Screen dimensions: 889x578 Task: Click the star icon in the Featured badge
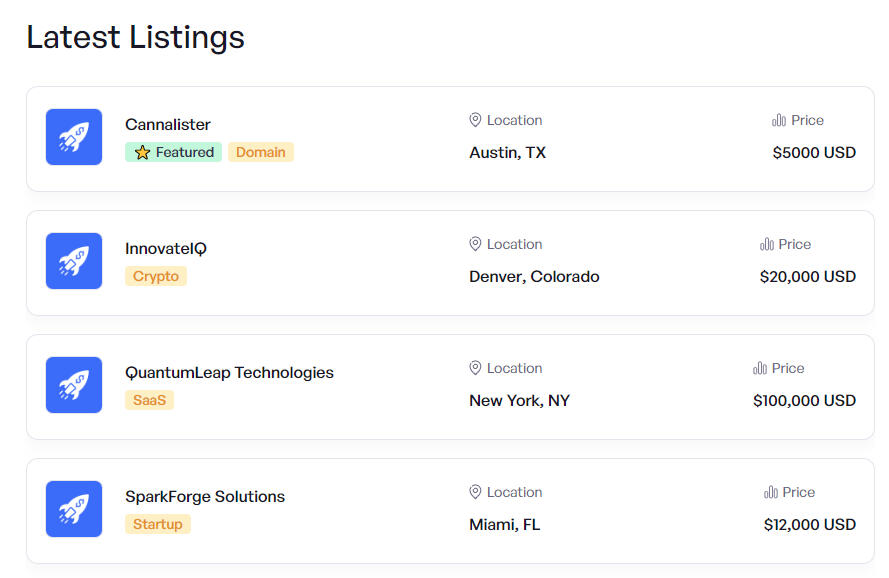pyautogui.click(x=142, y=153)
